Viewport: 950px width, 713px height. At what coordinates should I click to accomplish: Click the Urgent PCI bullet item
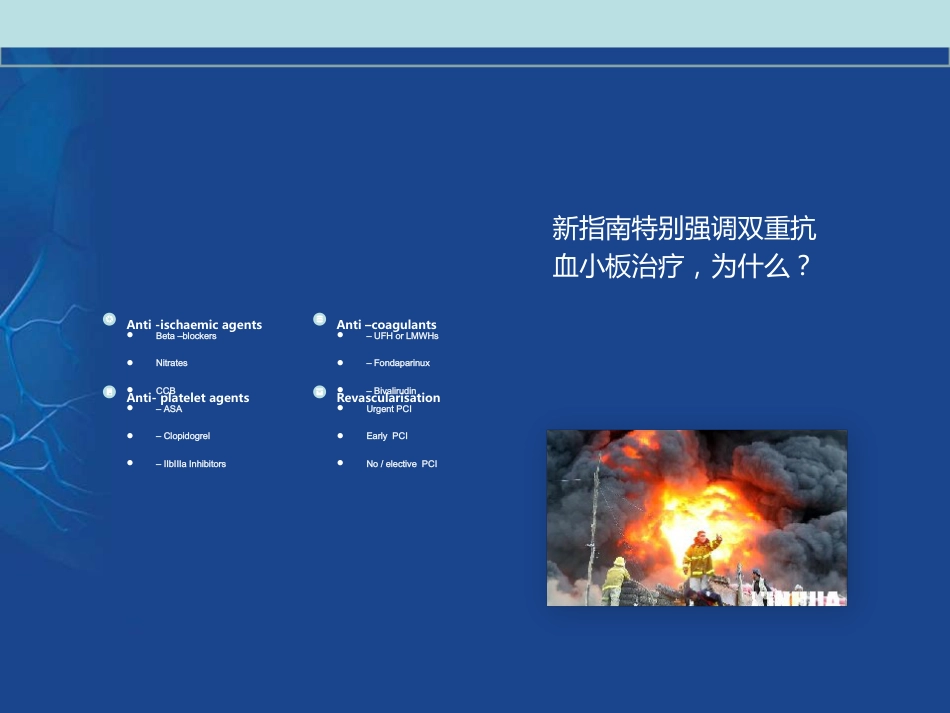pos(389,409)
